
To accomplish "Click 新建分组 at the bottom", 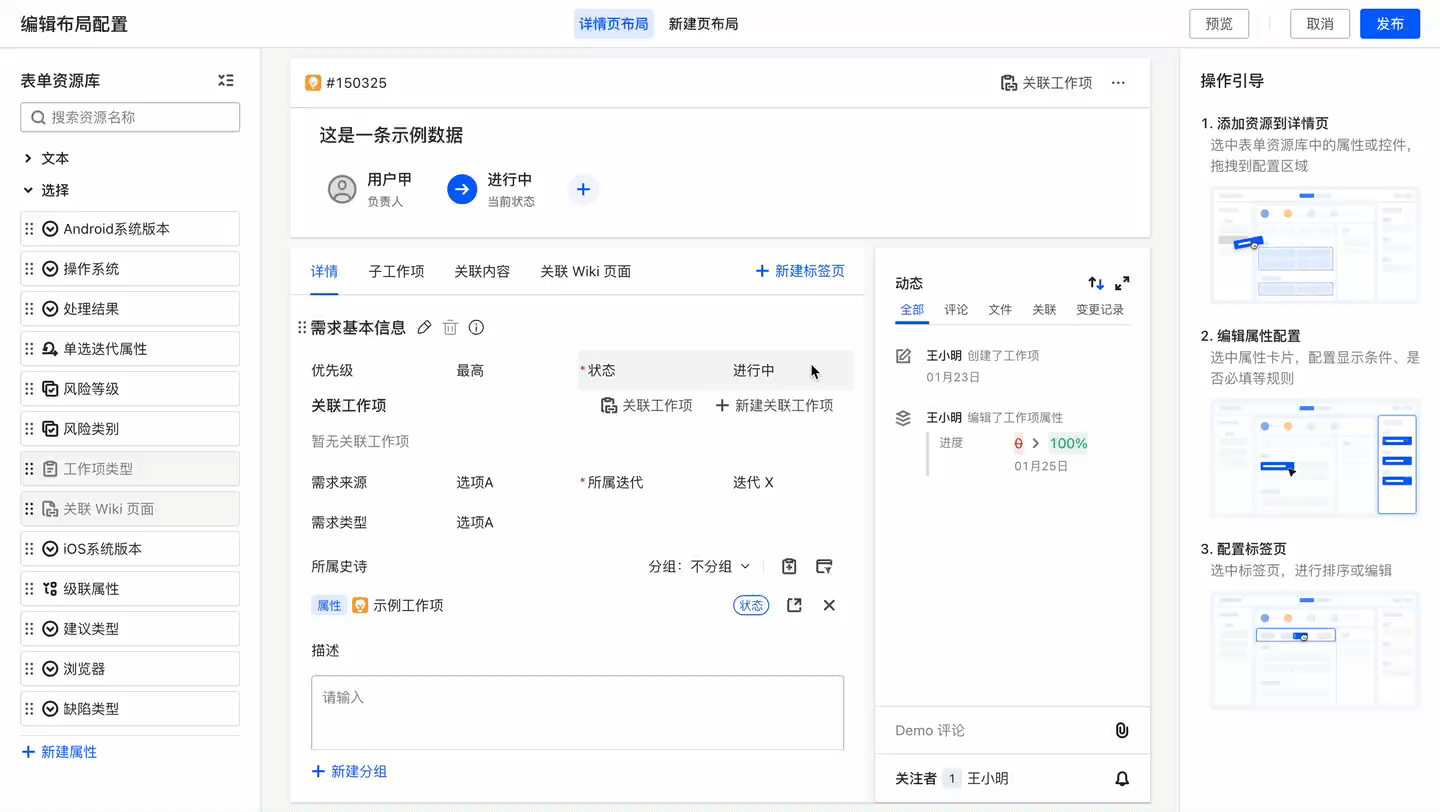I will coord(350,771).
